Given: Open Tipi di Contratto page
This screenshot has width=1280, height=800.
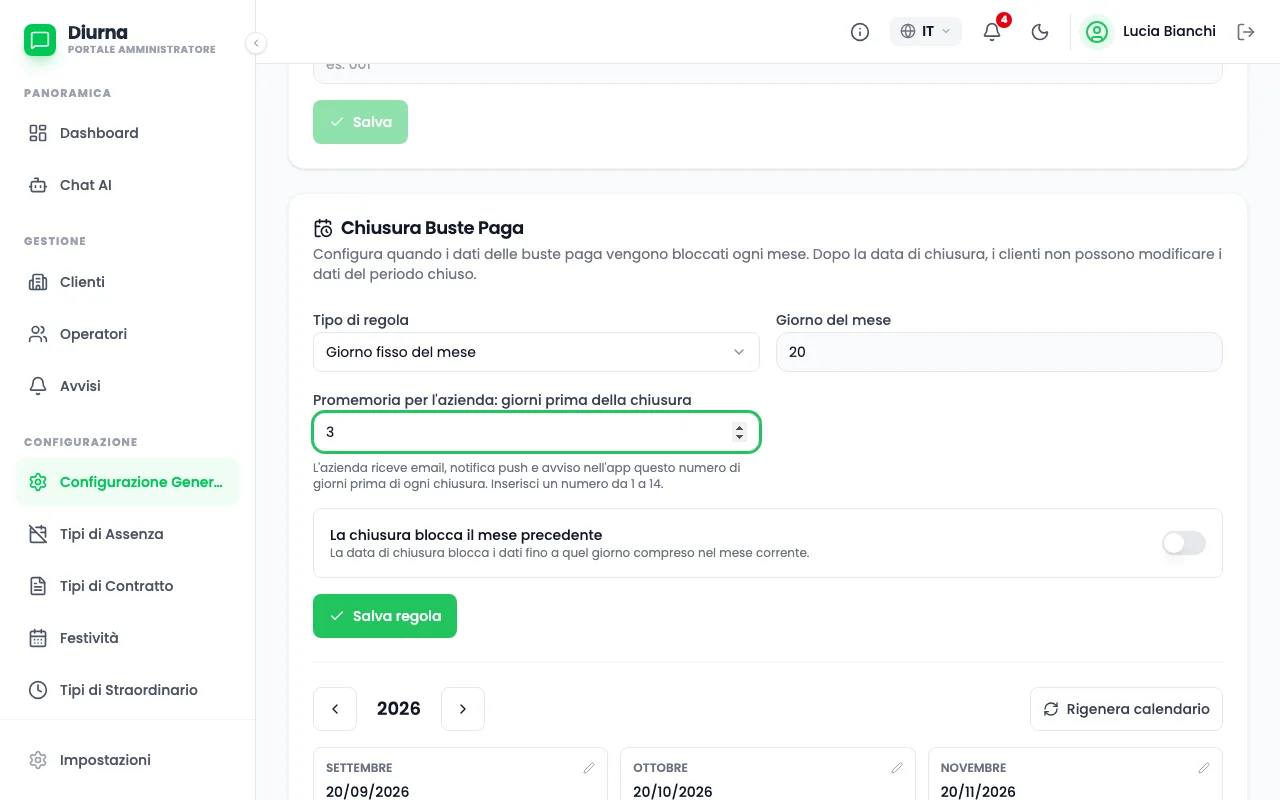Looking at the screenshot, I should click(128, 586).
